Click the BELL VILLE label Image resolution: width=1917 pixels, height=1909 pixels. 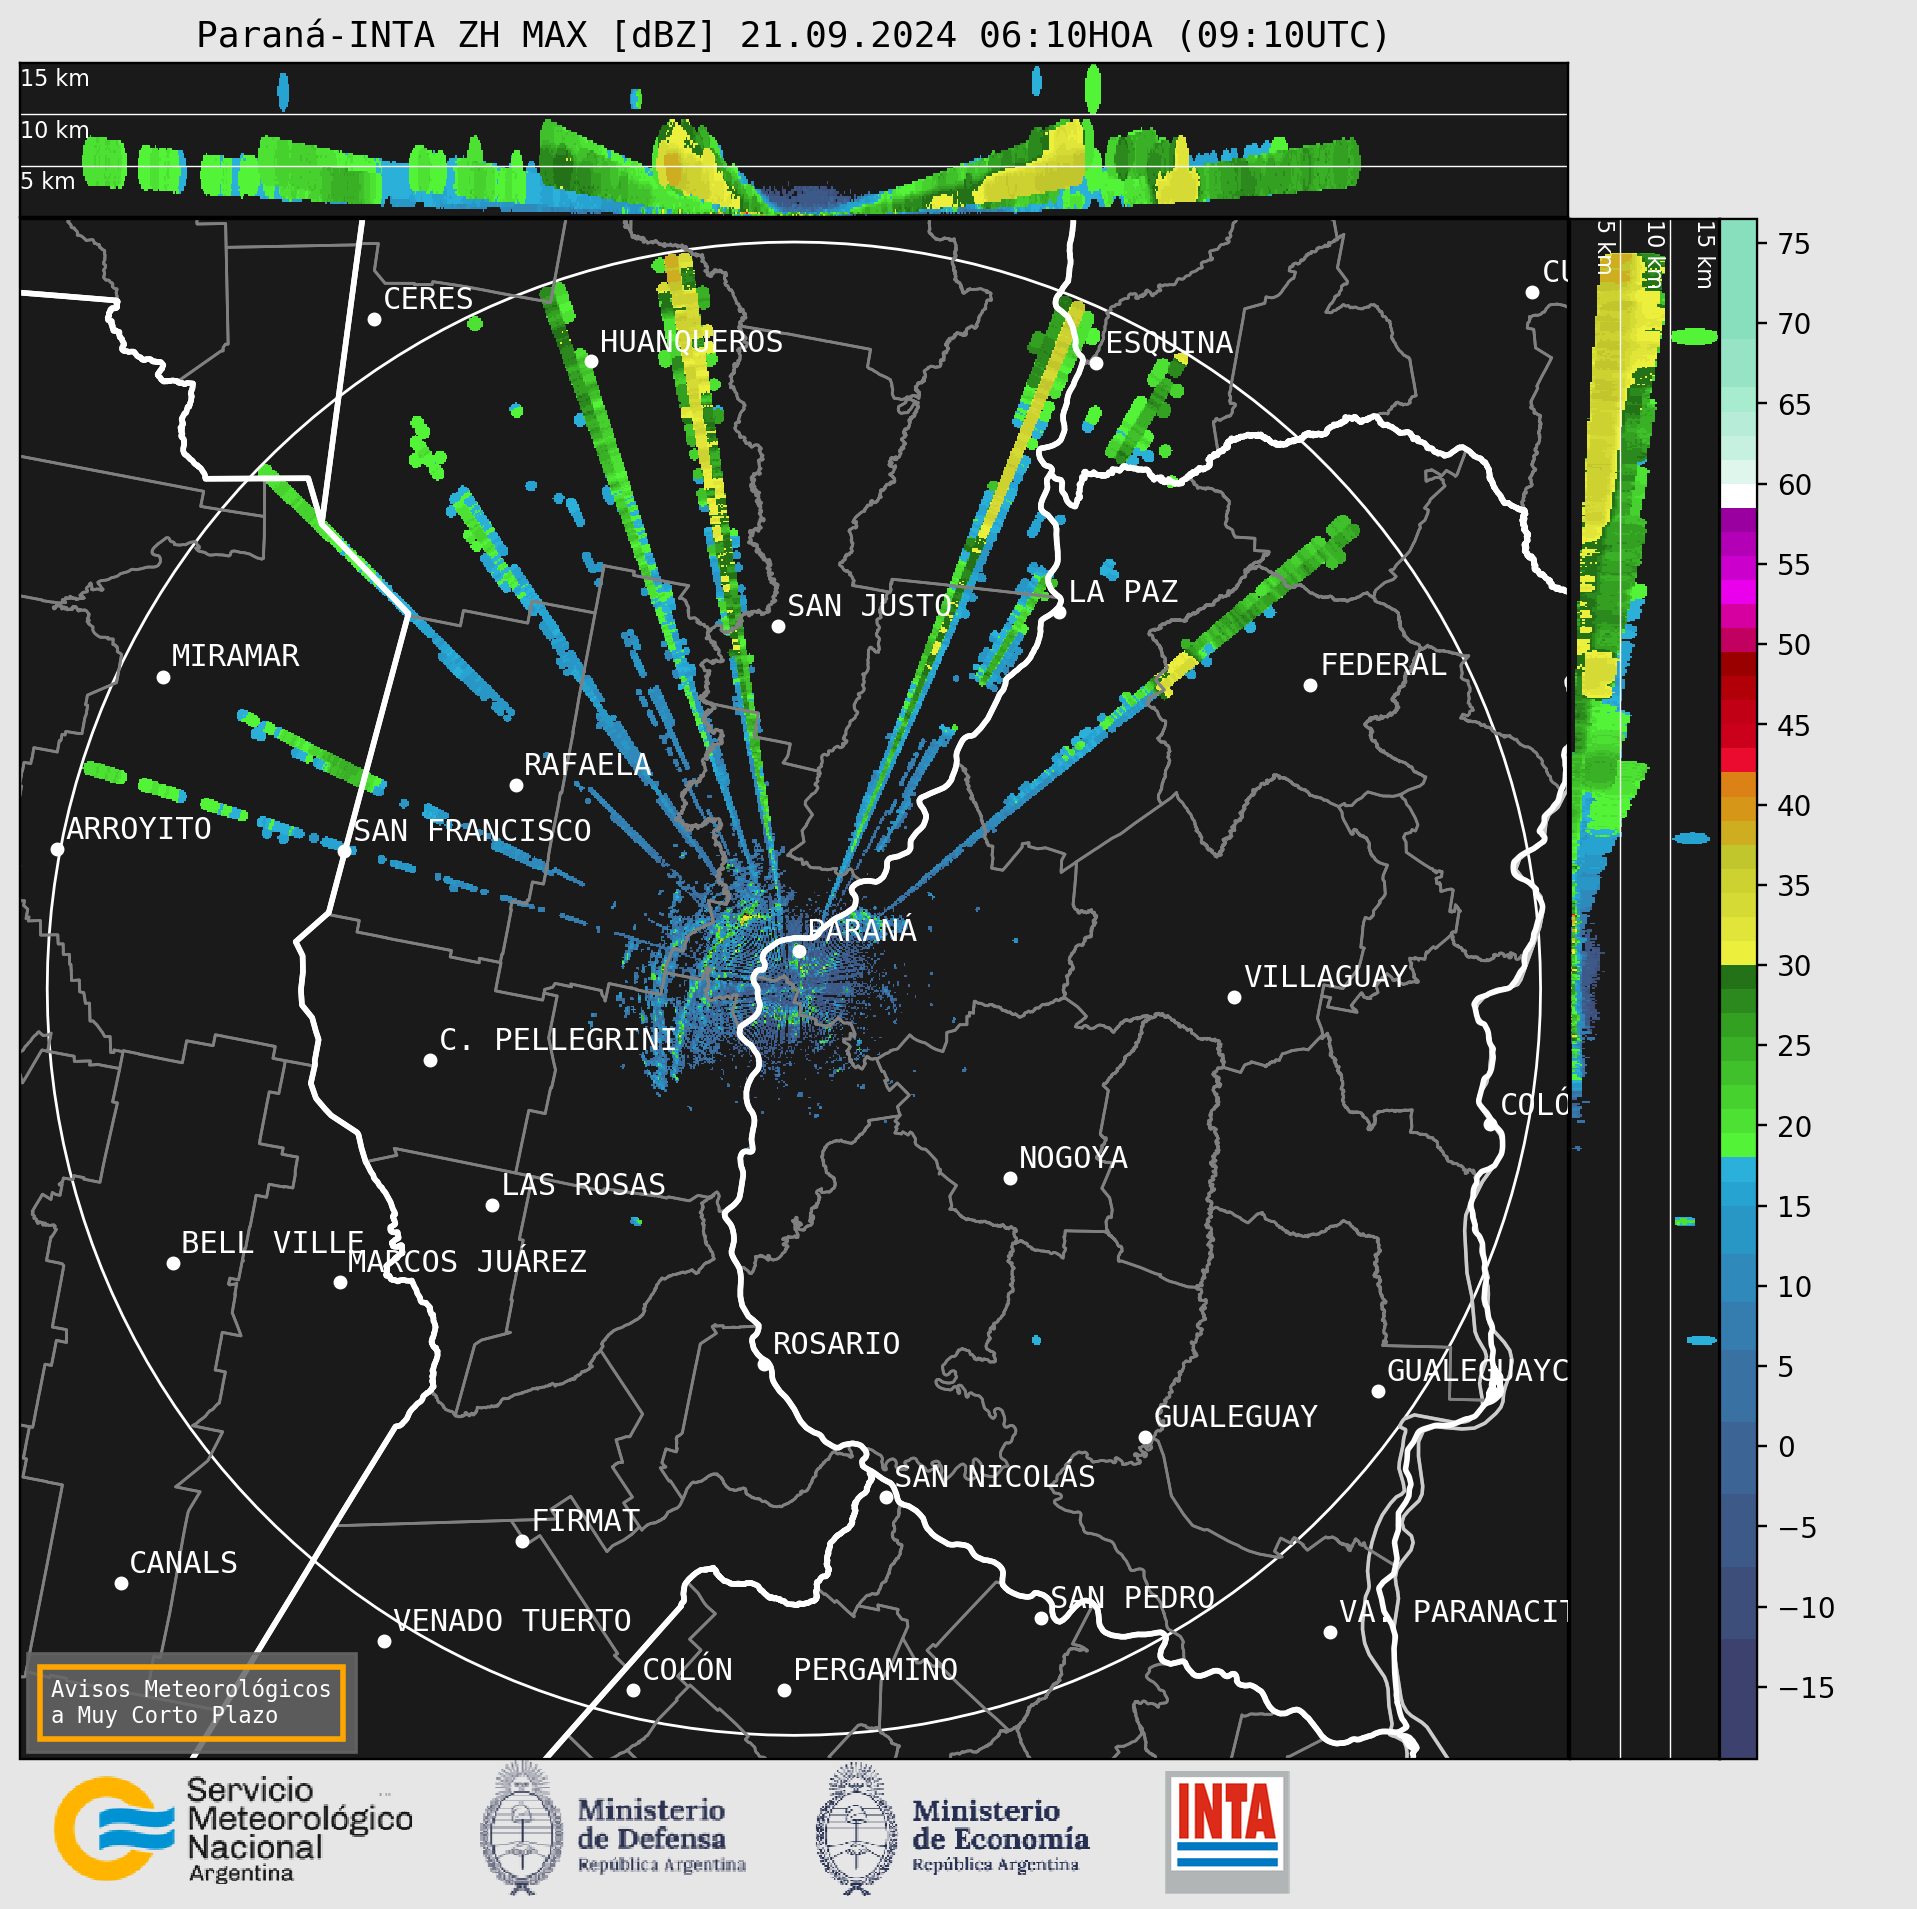coord(272,1243)
